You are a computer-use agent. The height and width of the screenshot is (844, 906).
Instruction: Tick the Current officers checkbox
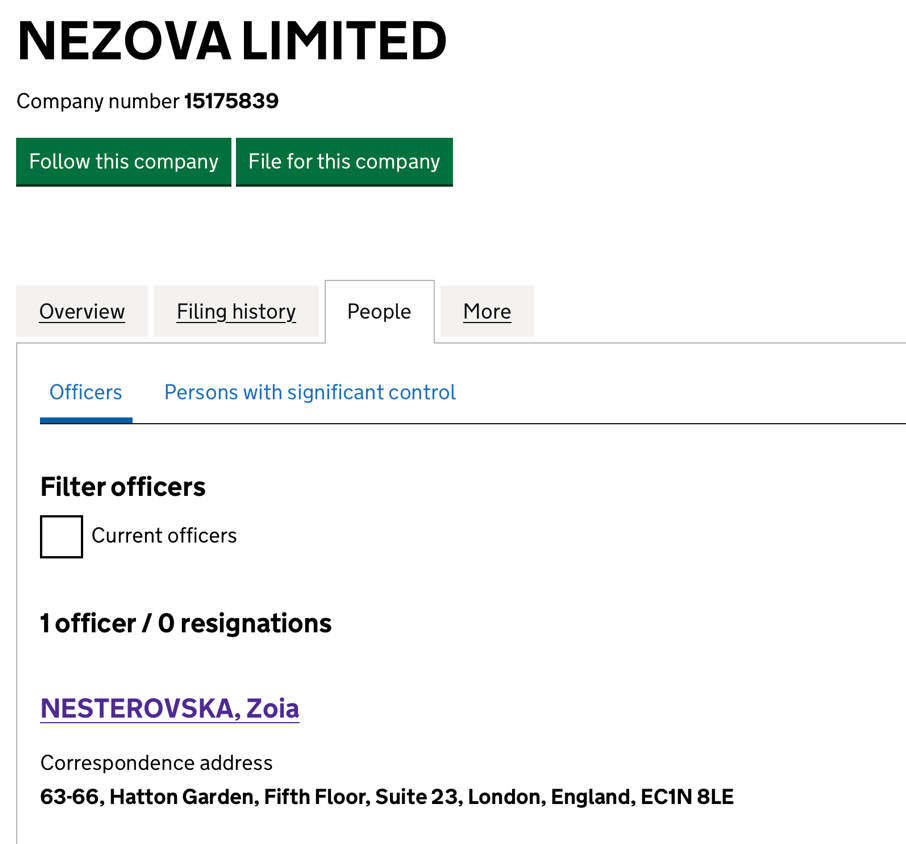(61, 537)
